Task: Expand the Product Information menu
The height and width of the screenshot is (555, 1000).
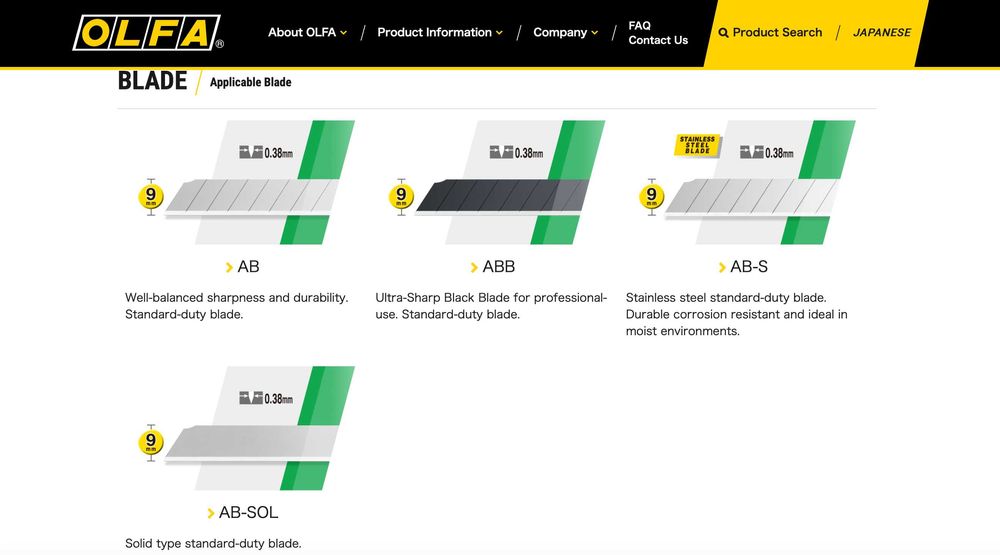Action: pyautogui.click(x=439, y=33)
